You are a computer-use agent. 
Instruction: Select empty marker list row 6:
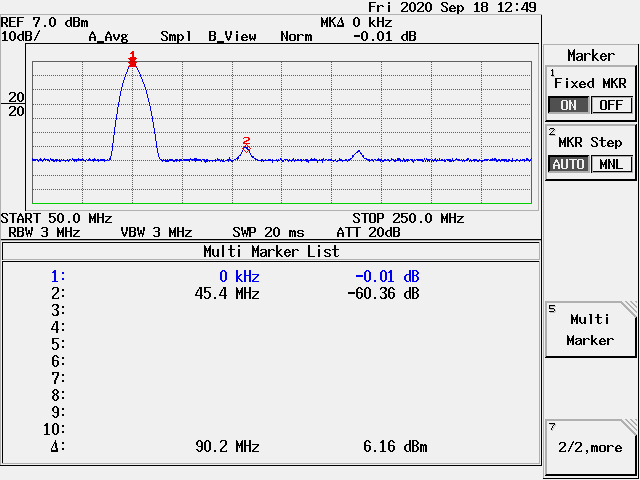(271, 361)
